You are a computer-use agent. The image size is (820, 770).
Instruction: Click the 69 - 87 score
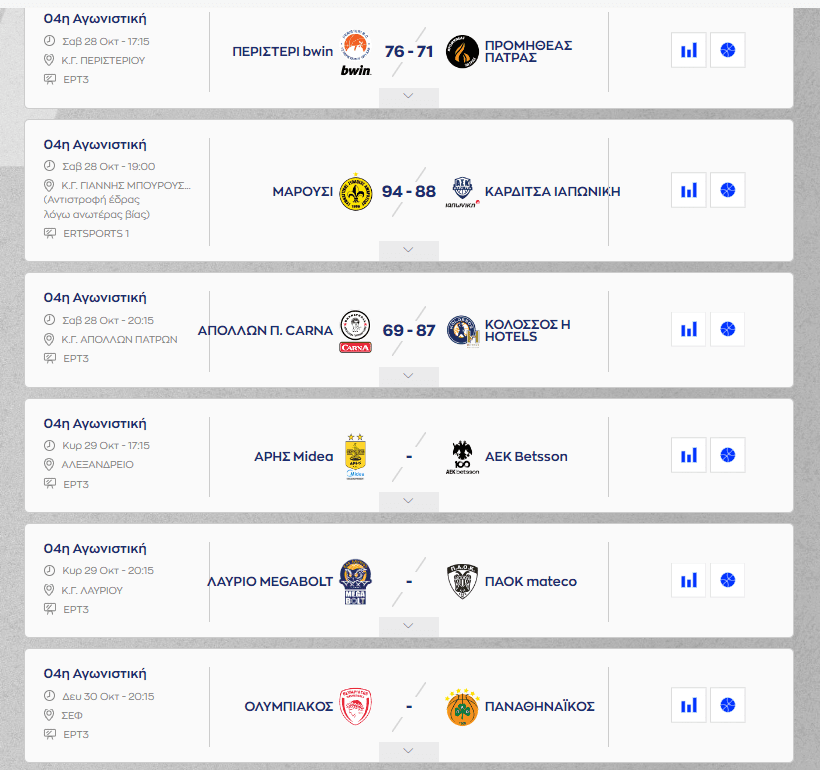pyautogui.click(x=409, y=330)
